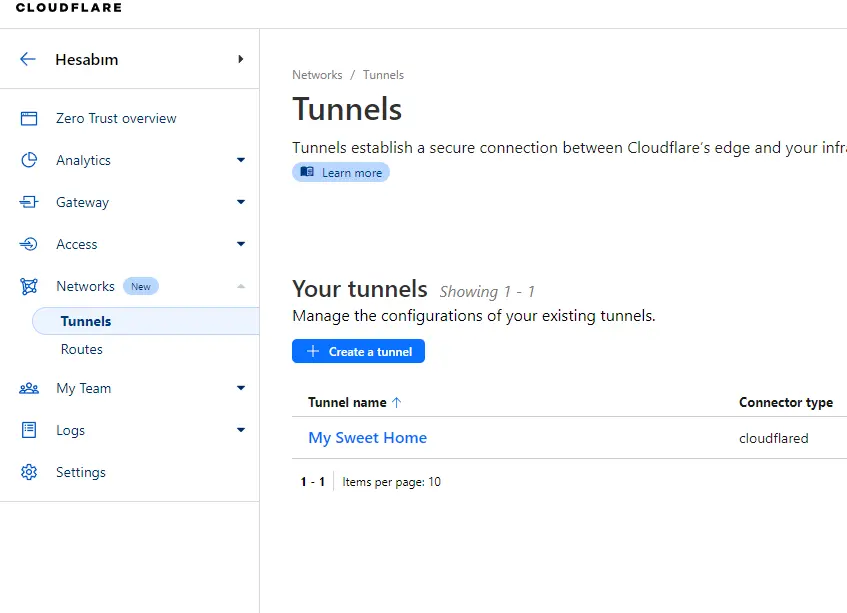Expand the Gateway menu chevron
The image size is (847, 613).
[x=241, y=202]
